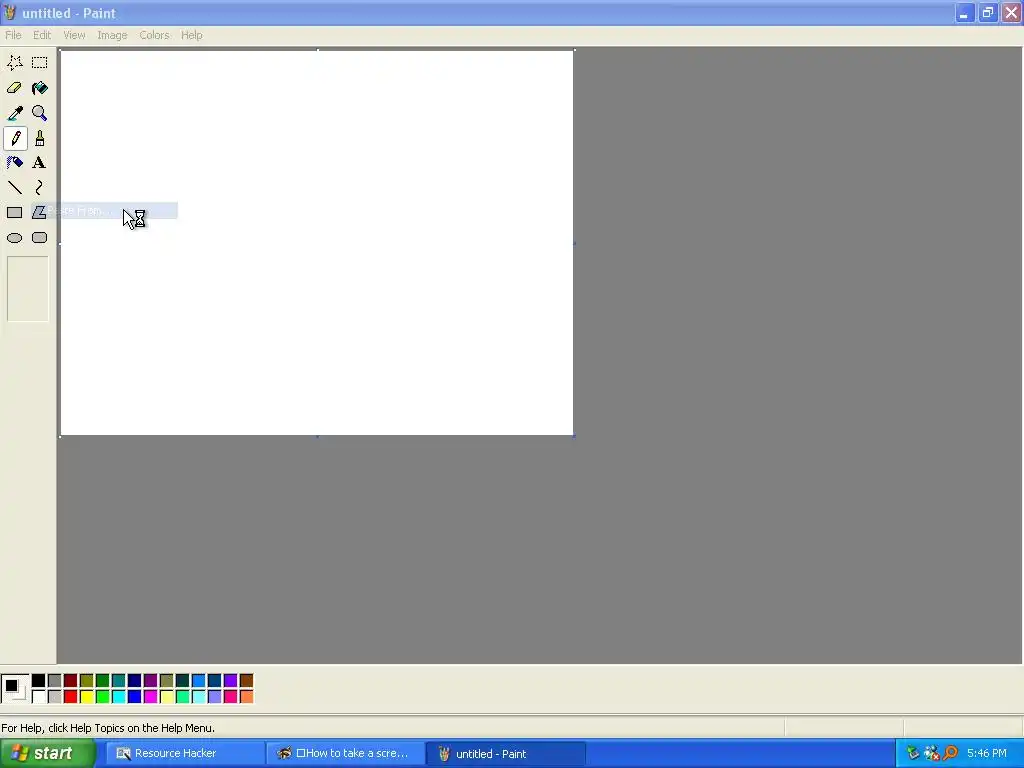Choose the hot pink swatch
The width and height of the screenshot is (1024, 768).
231,697
